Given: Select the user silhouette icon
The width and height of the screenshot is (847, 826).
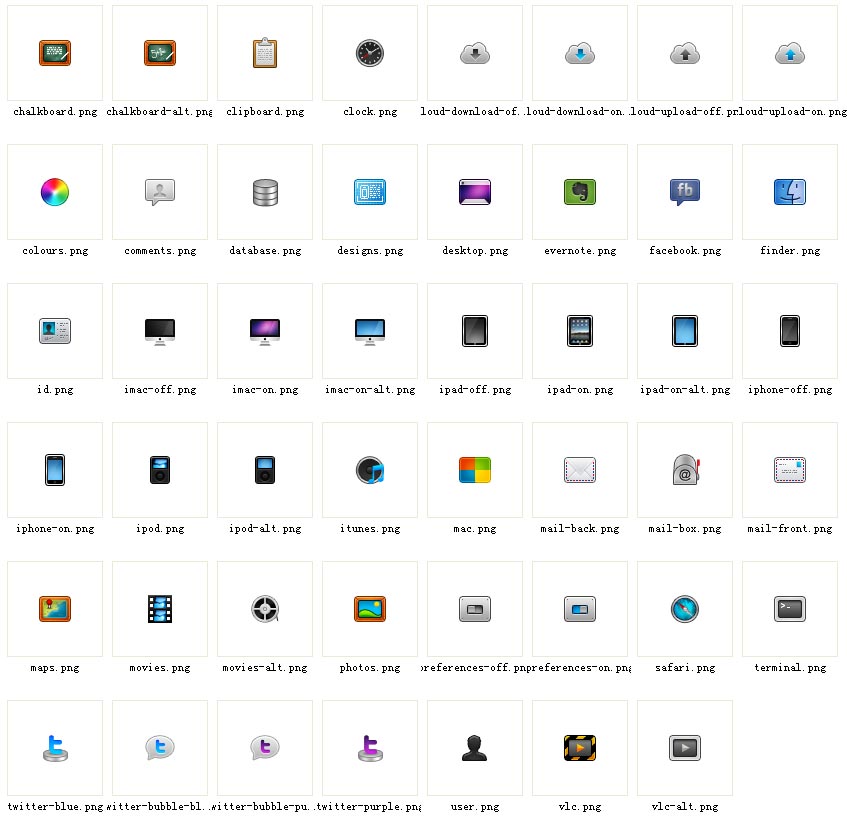Looking at the screenshot, I should point(475,748).
